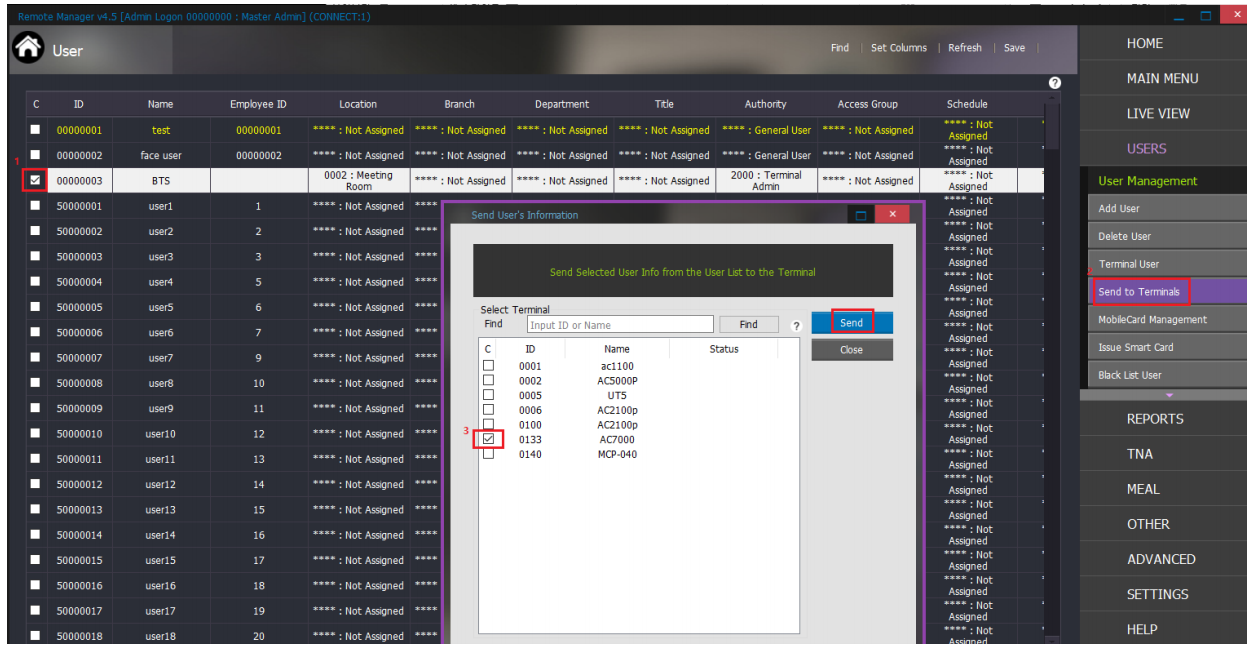Expand the SETTINGS menu section
Viewport: 1252px width, 646px height.
1157,594
